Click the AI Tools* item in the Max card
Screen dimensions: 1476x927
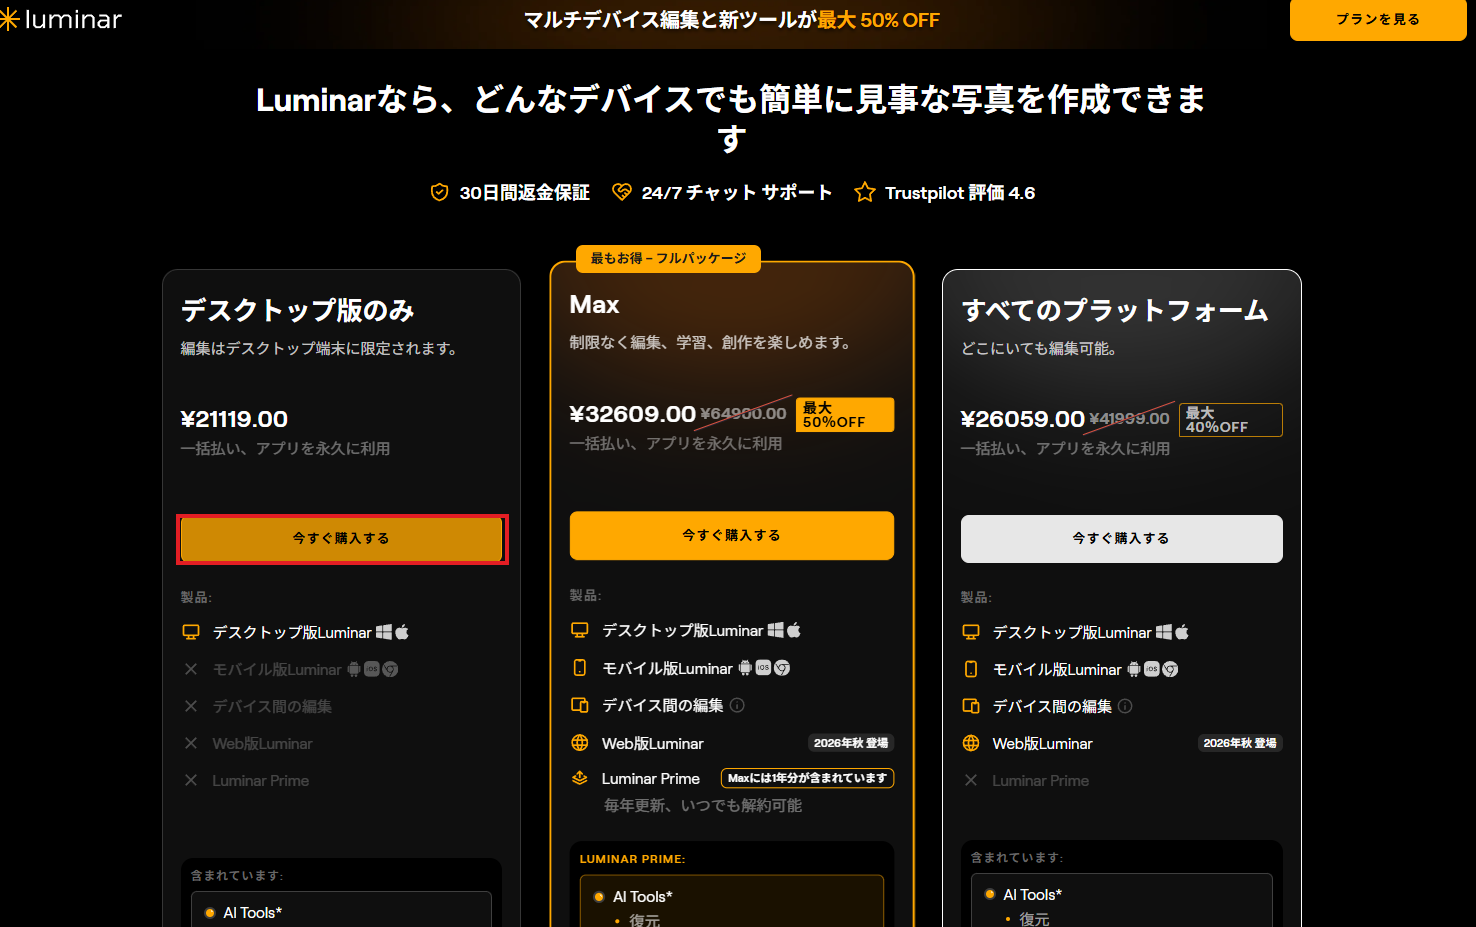pos(643,897)
